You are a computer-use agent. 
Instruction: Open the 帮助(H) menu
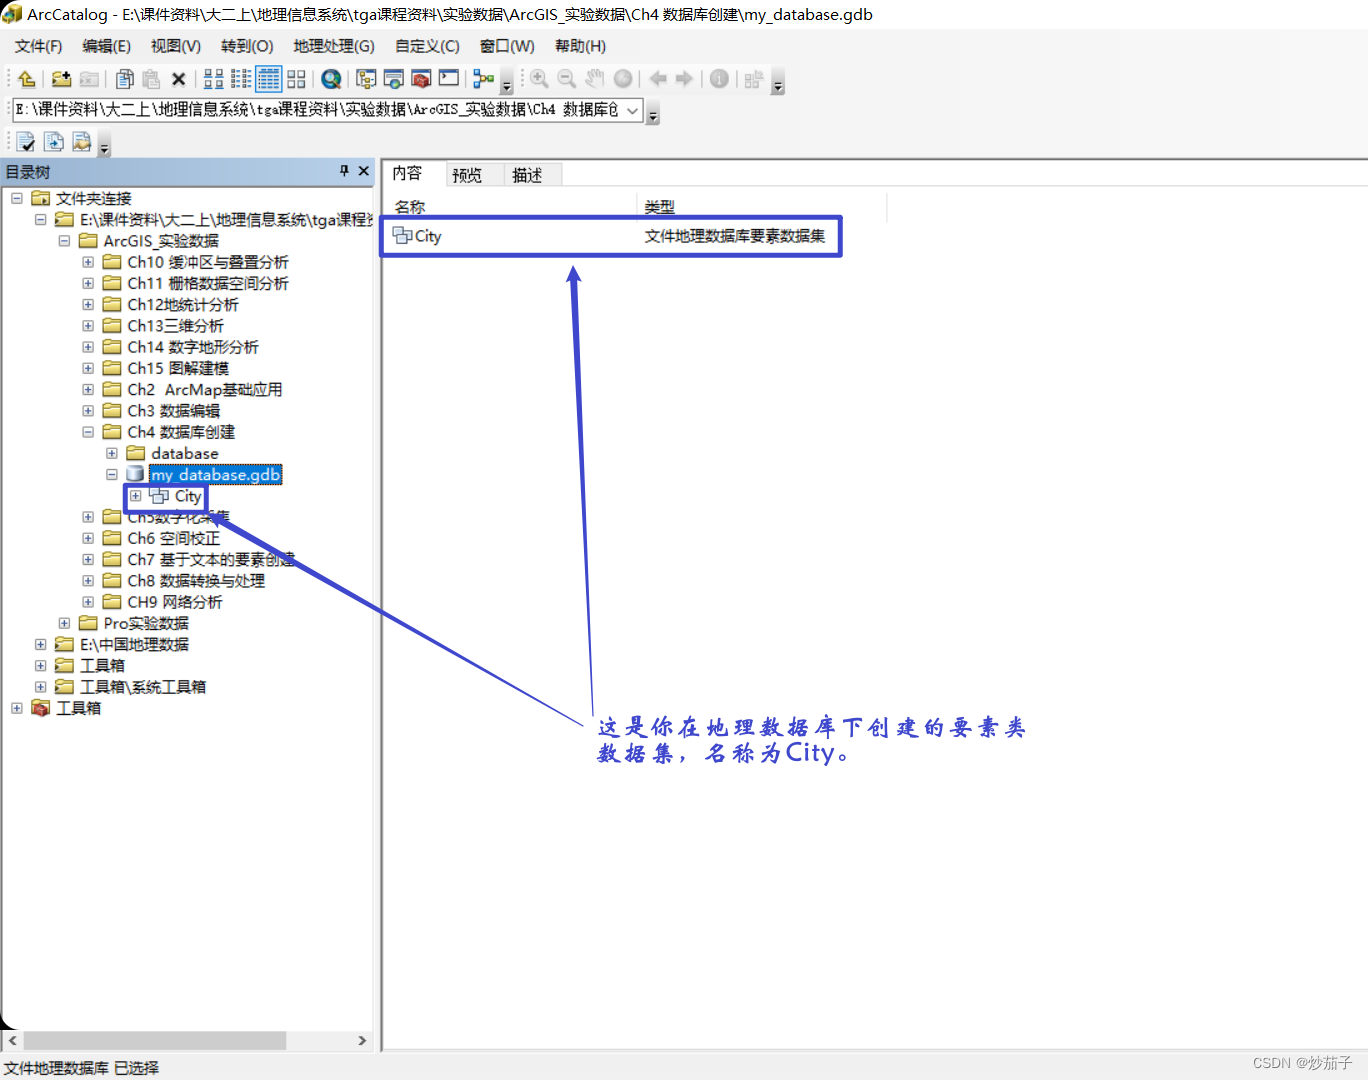point(580,46)
